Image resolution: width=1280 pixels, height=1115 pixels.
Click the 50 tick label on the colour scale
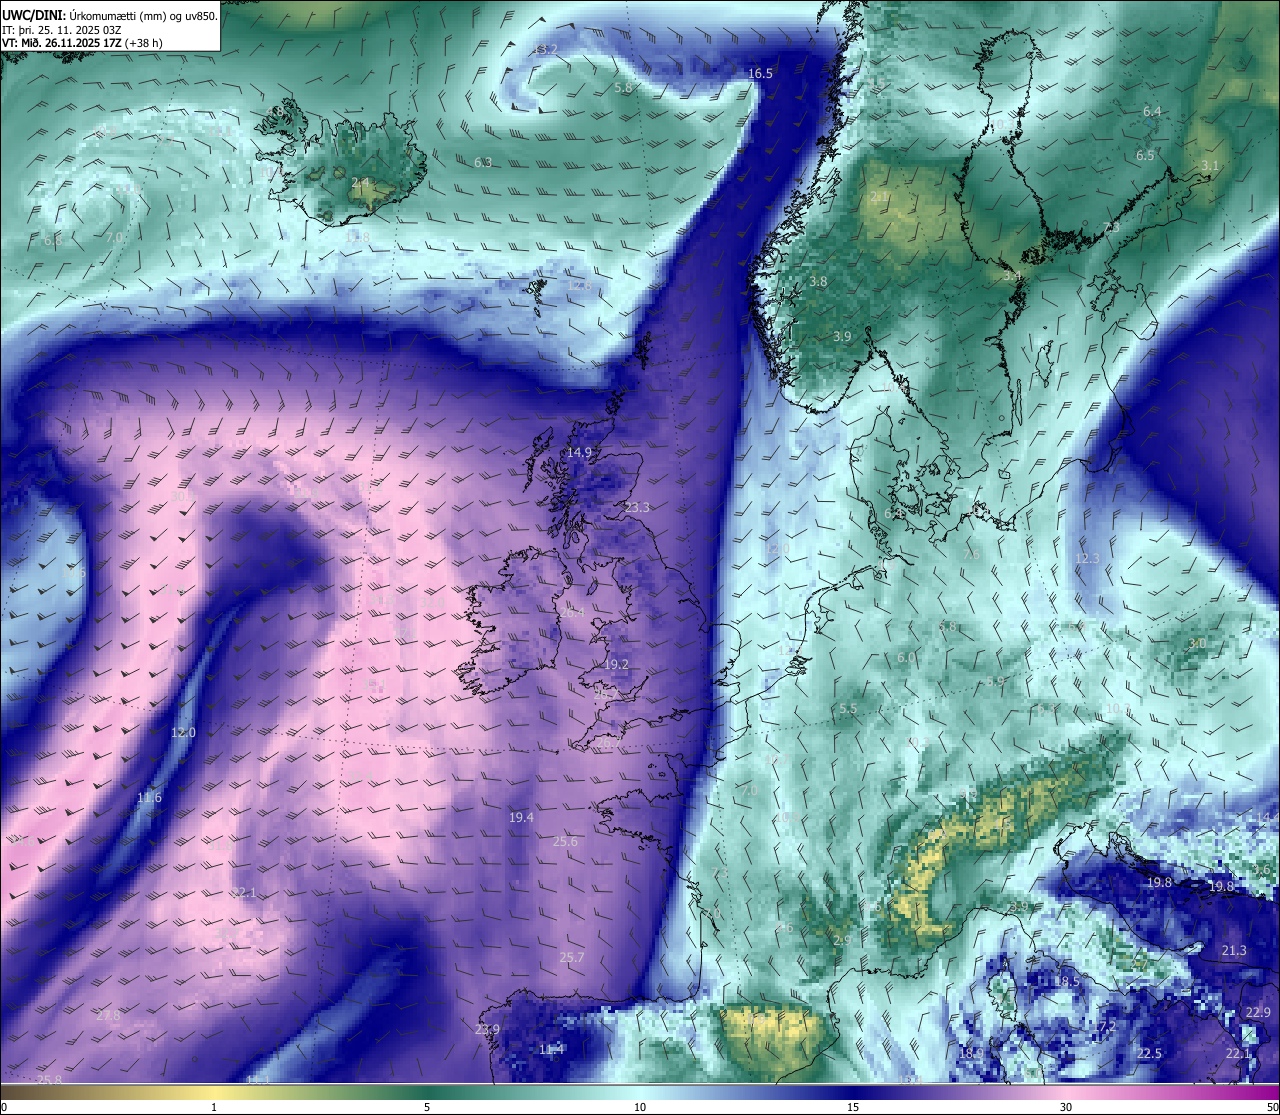pos(1272,1107)
